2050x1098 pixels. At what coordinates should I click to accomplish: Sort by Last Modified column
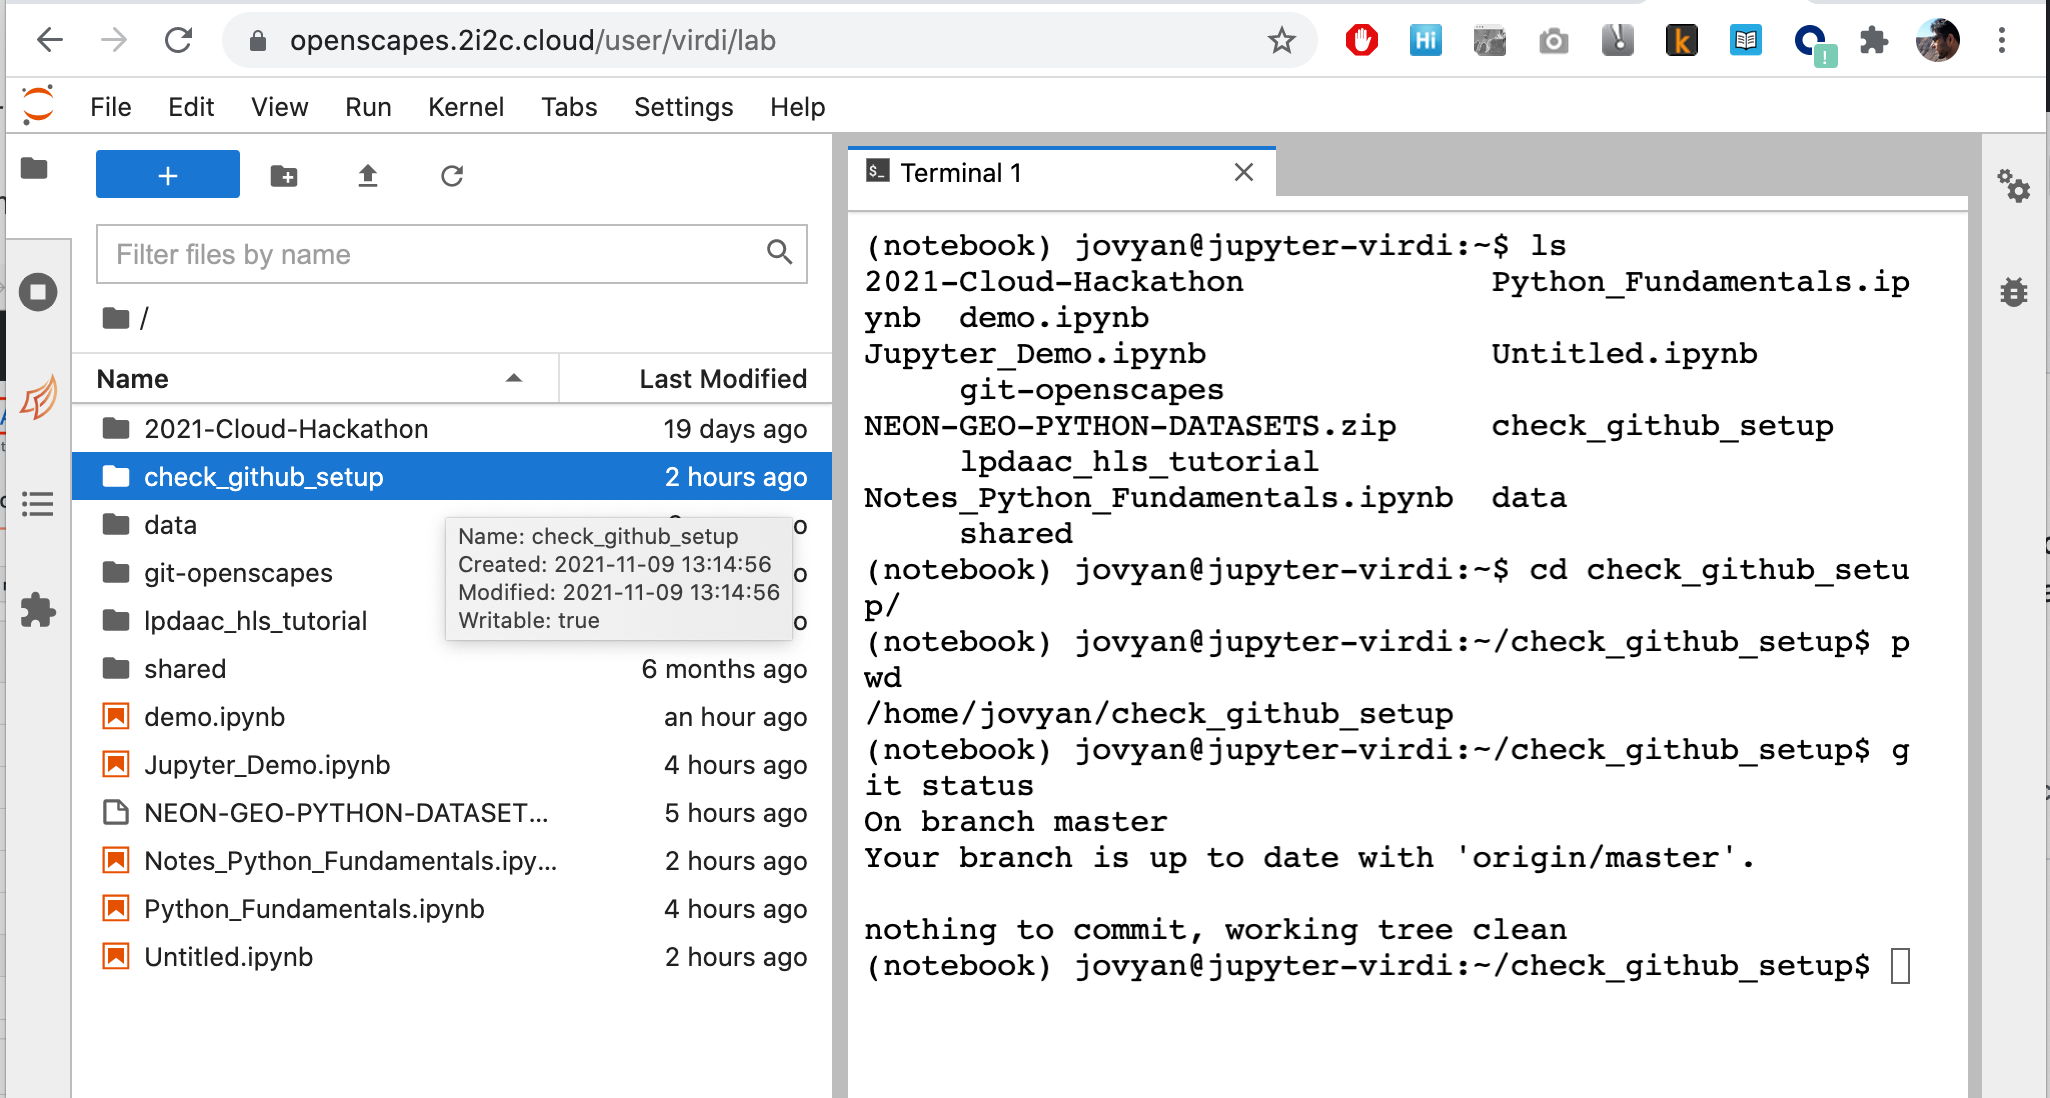722,379
